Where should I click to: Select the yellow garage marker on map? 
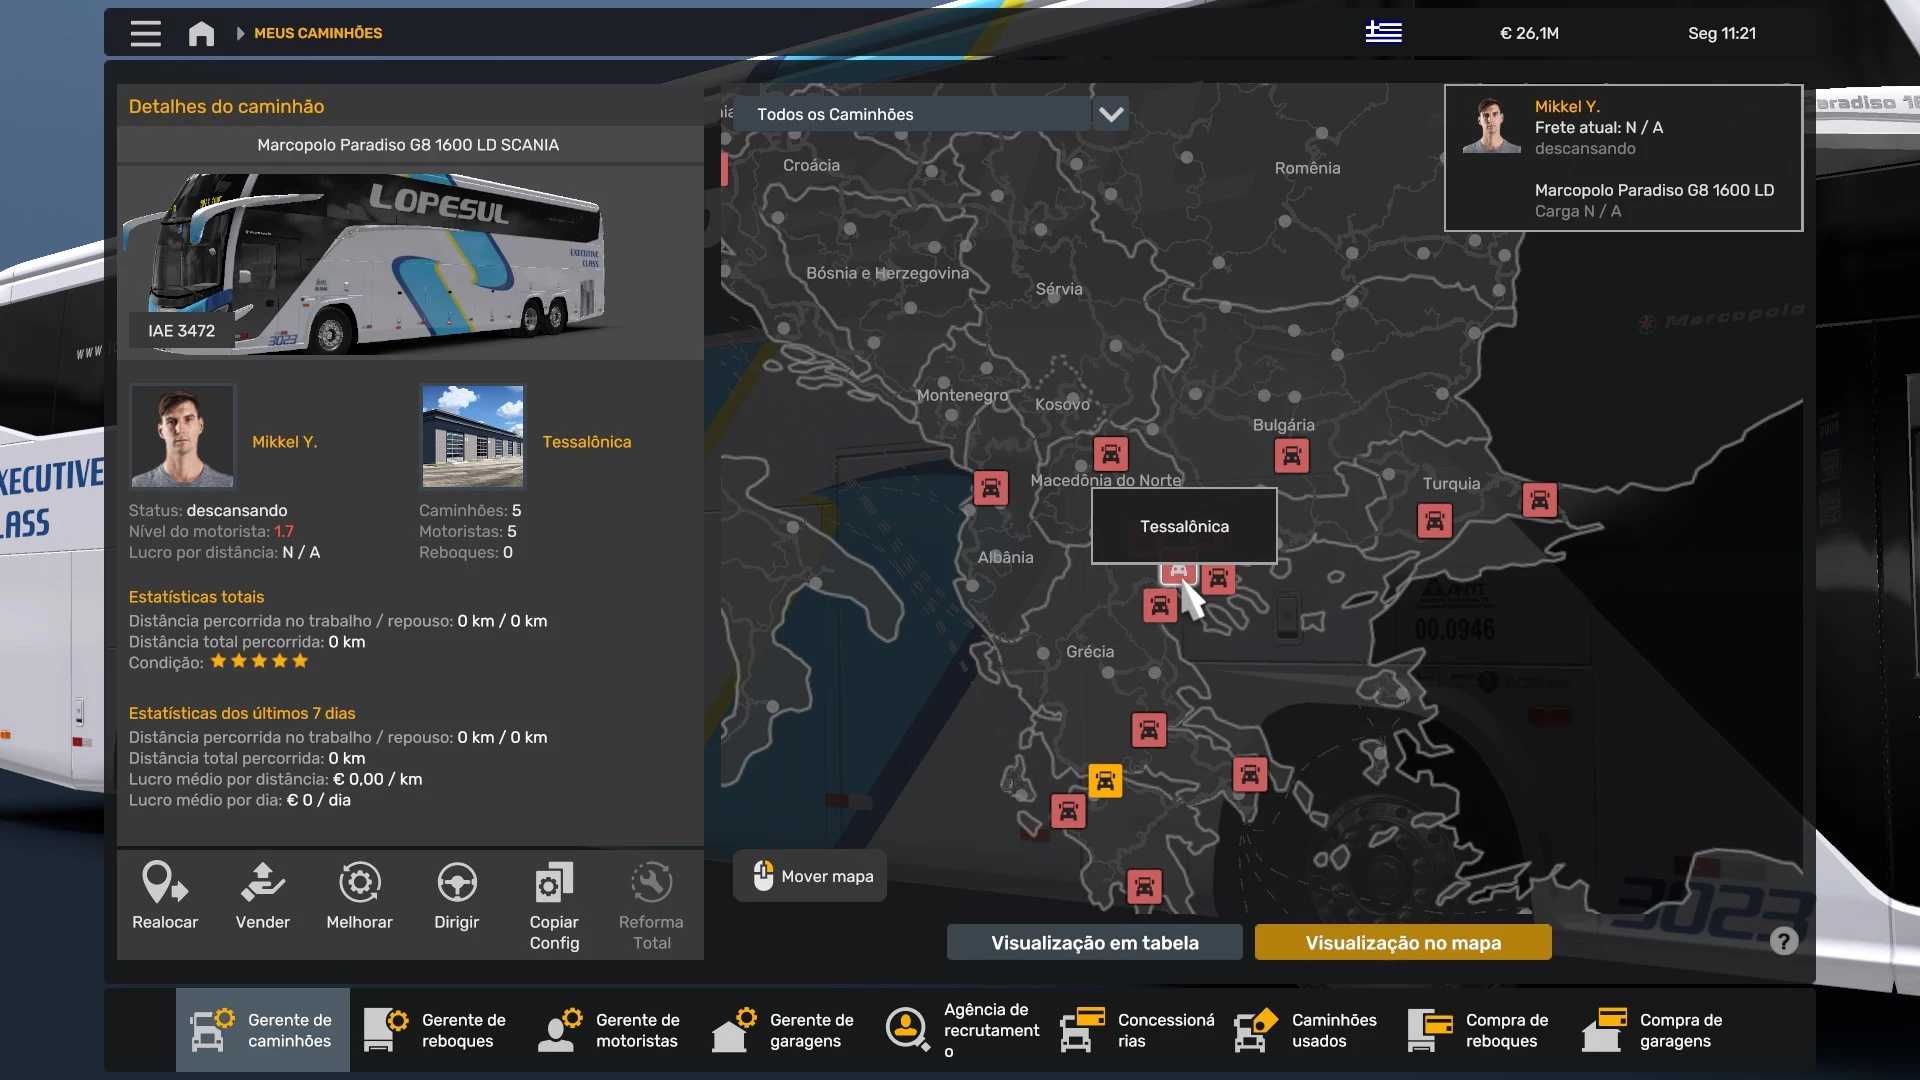(1105, 781)
